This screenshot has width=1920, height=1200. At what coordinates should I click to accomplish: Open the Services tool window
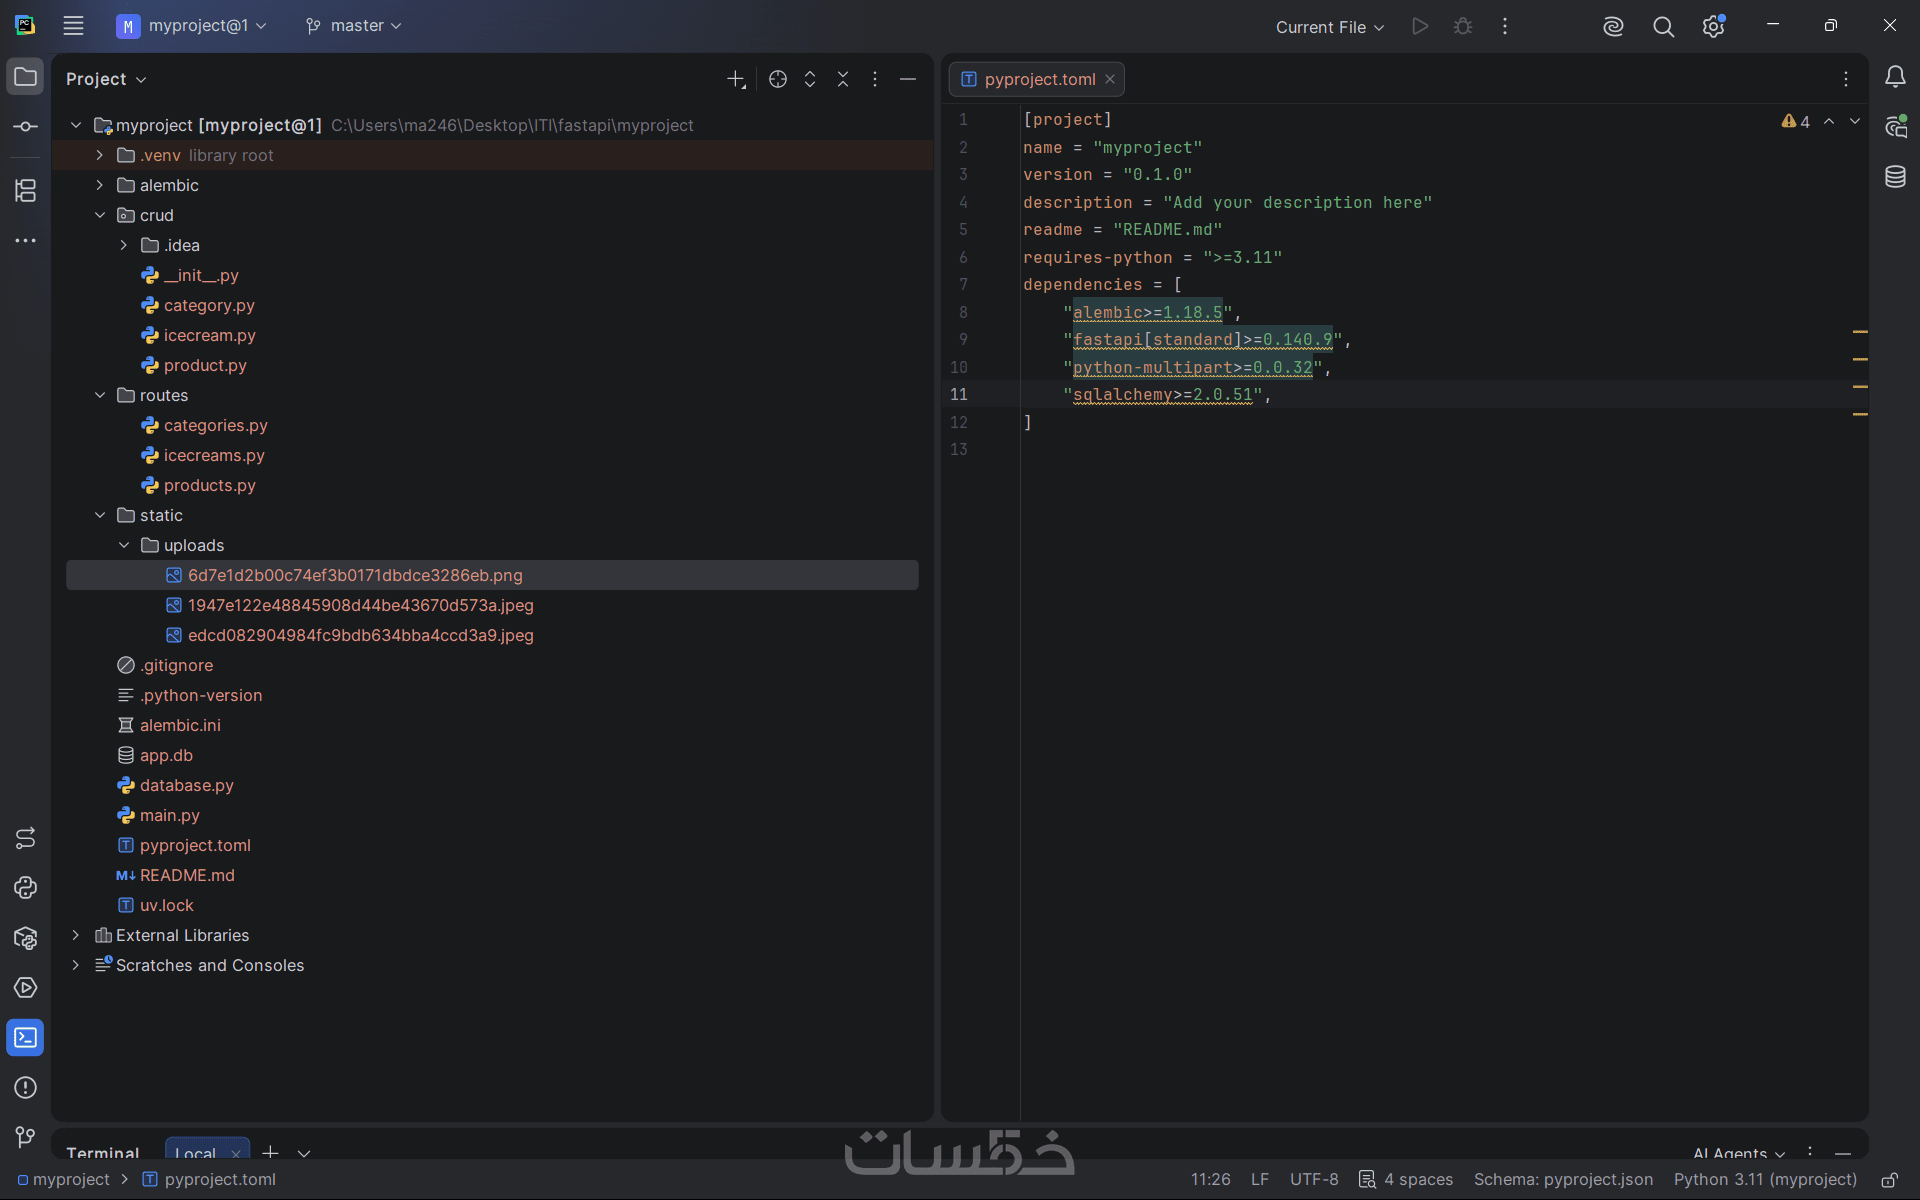pos(25,988)
